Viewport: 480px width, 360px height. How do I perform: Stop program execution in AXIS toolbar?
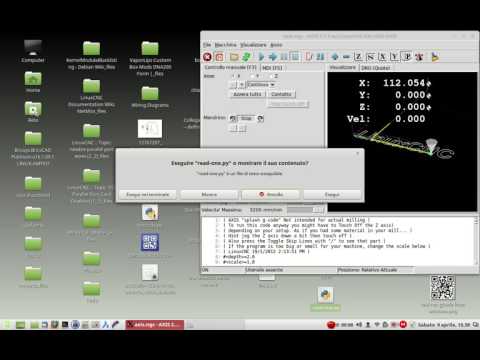coord(295,57)
